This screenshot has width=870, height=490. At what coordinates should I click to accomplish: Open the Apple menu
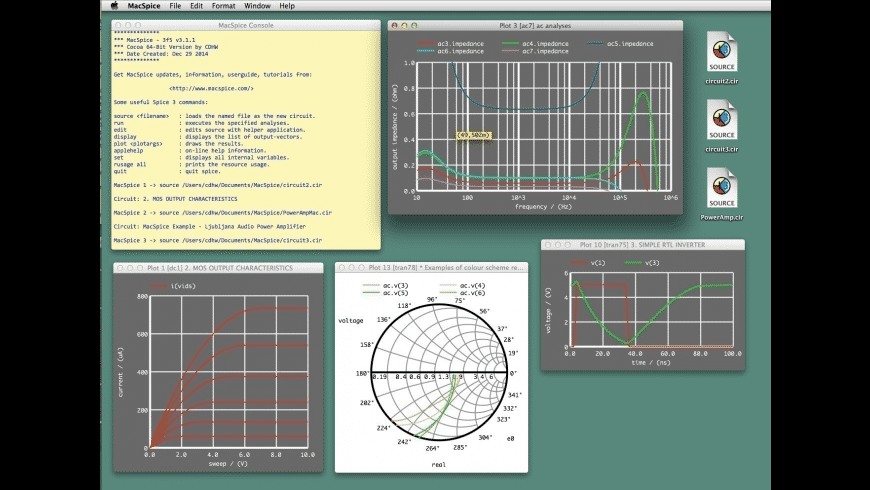(x=114, y=6)
